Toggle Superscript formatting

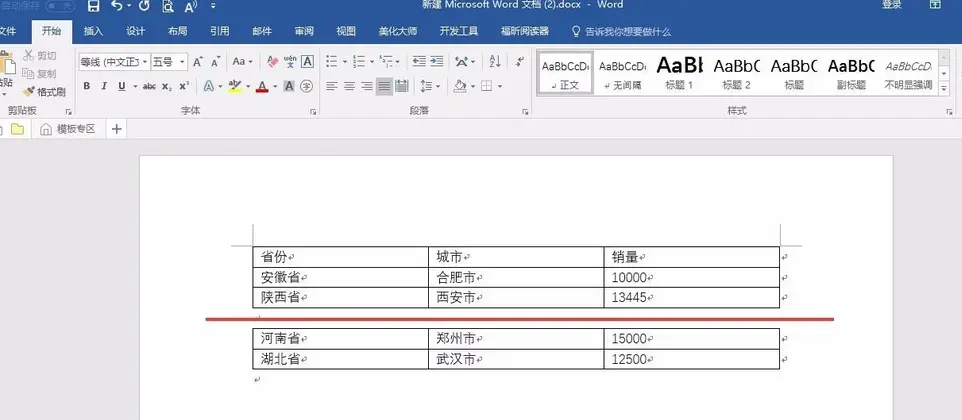[184, 86]
